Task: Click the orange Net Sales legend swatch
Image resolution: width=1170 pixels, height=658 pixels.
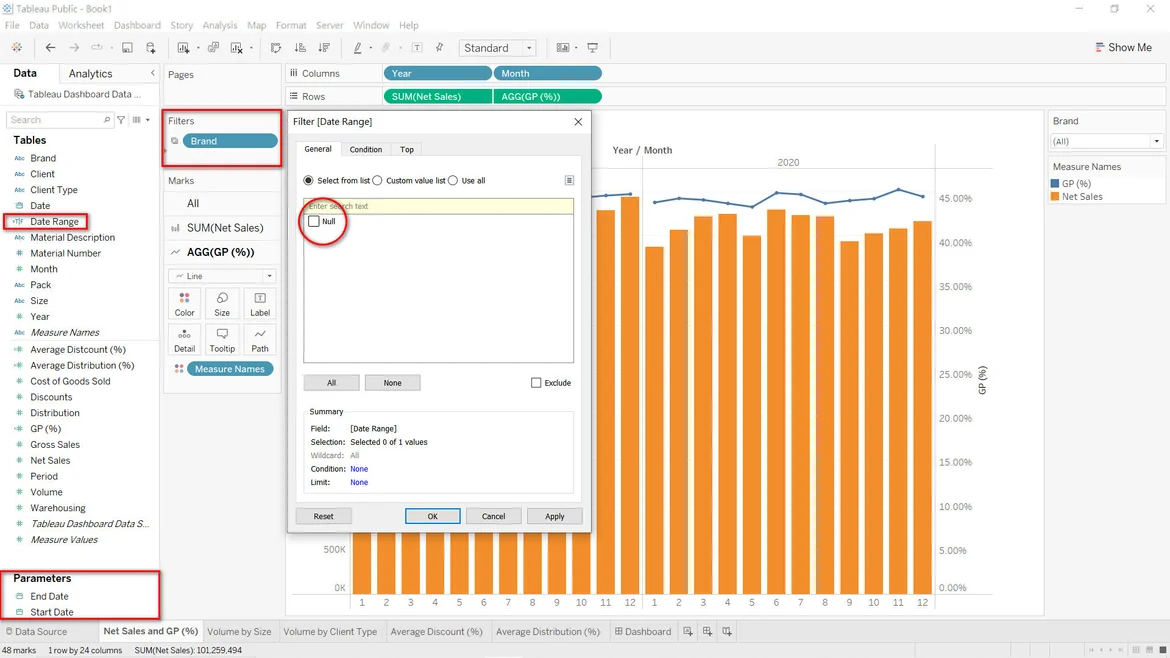Action: [x=1055, y=197]
